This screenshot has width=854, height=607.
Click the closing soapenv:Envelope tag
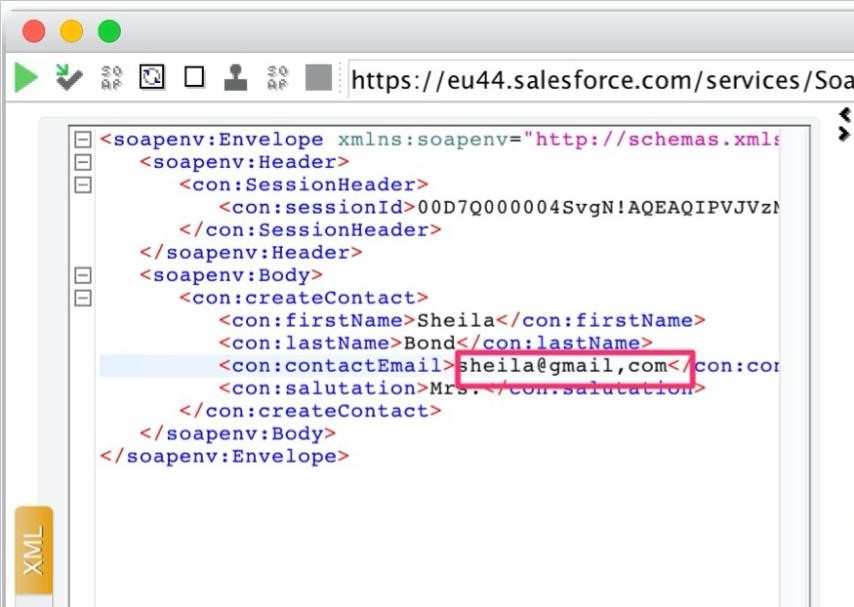224,457
